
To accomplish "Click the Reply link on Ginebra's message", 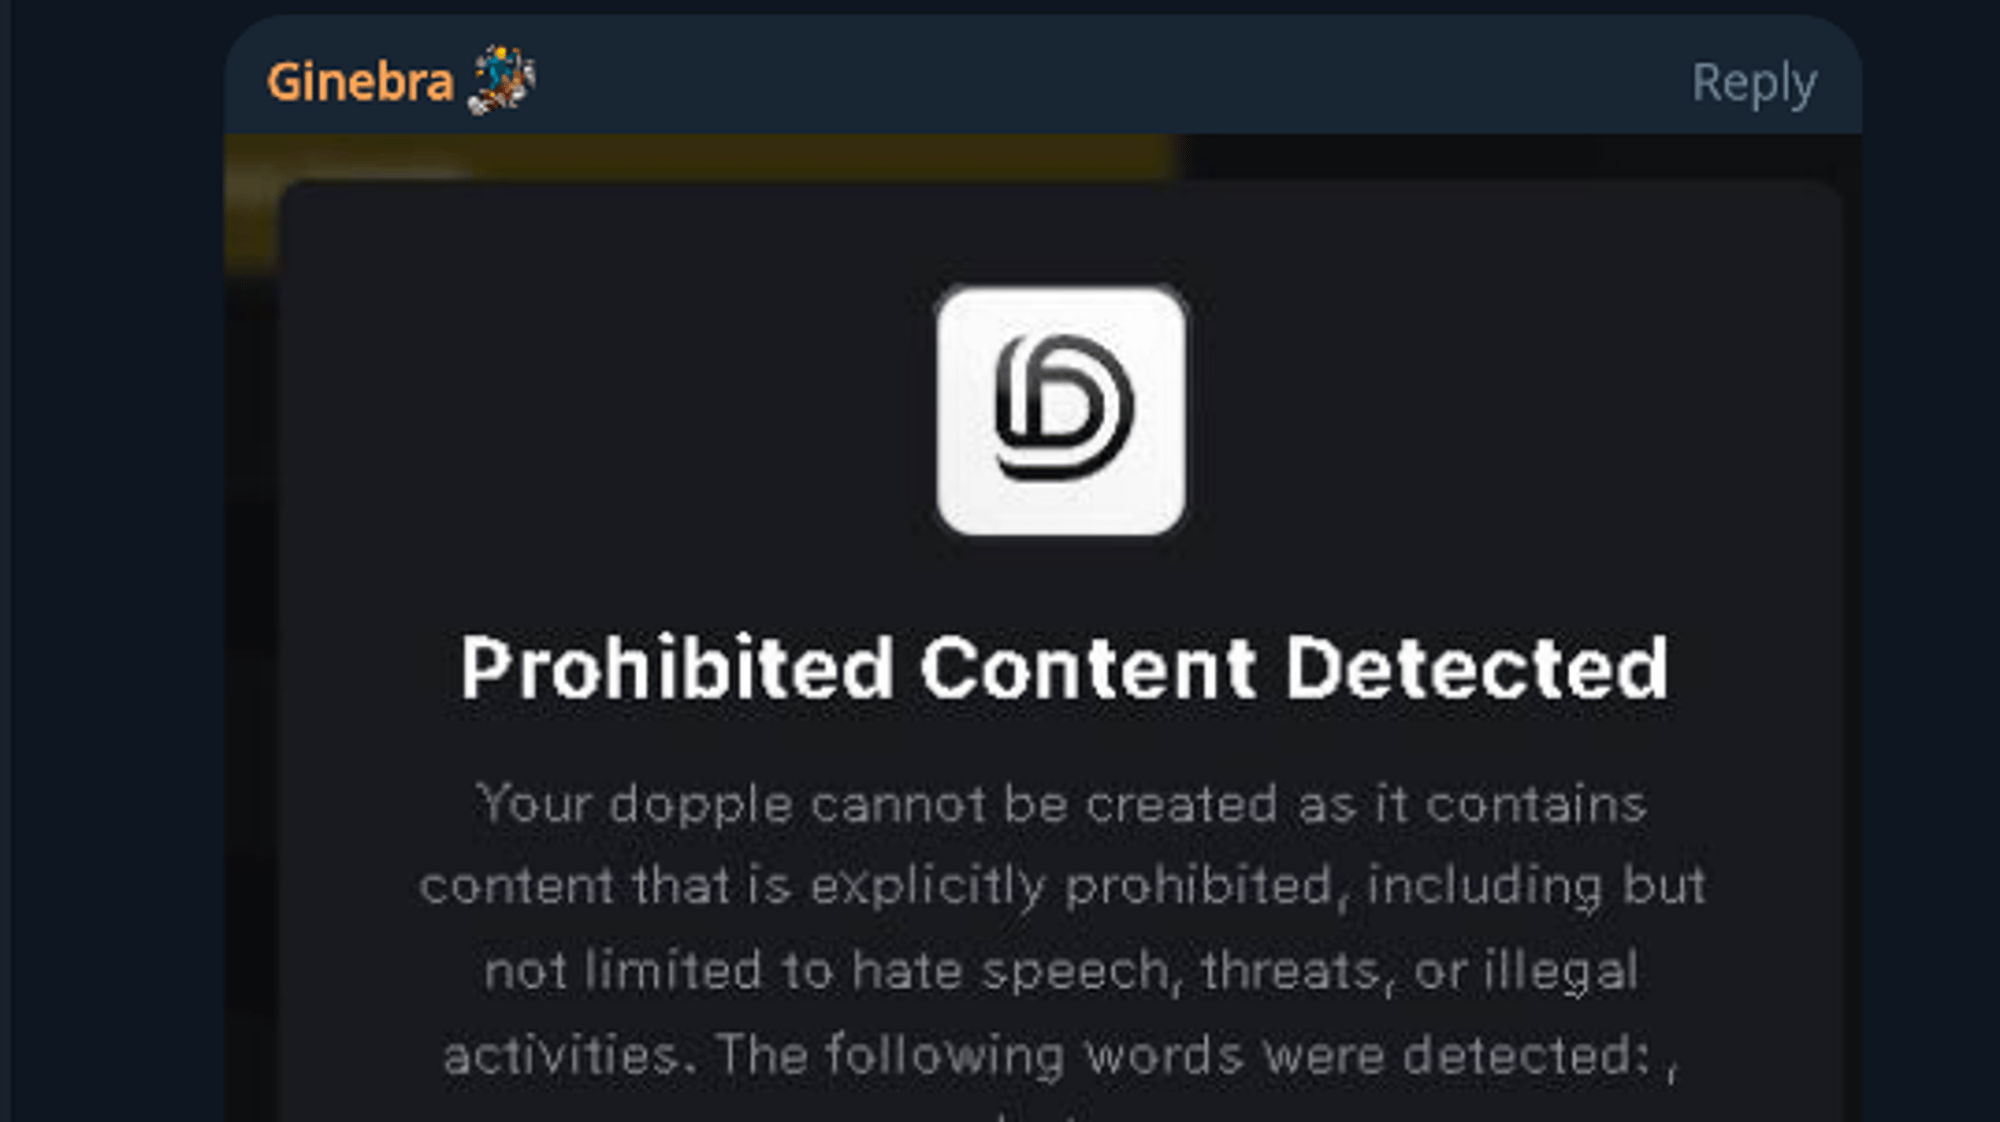I will pyautogui.click(x=1753, y=83).
